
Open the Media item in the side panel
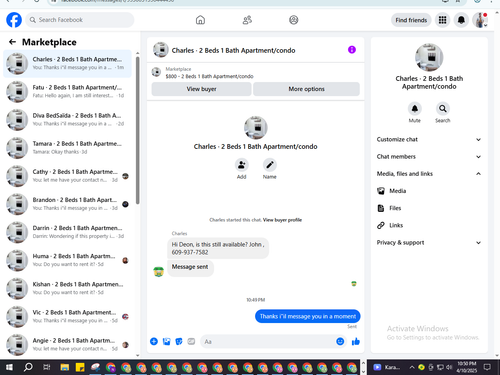pos(429,191)
